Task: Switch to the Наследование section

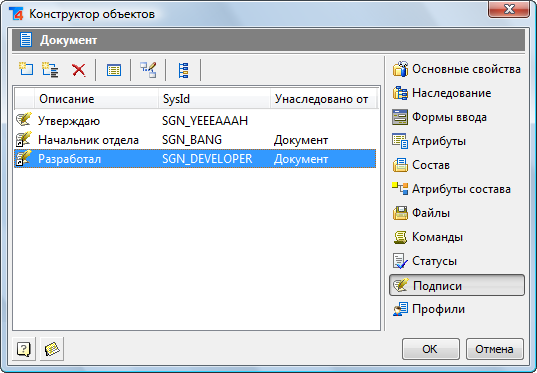Action: (x=442, y=93)
